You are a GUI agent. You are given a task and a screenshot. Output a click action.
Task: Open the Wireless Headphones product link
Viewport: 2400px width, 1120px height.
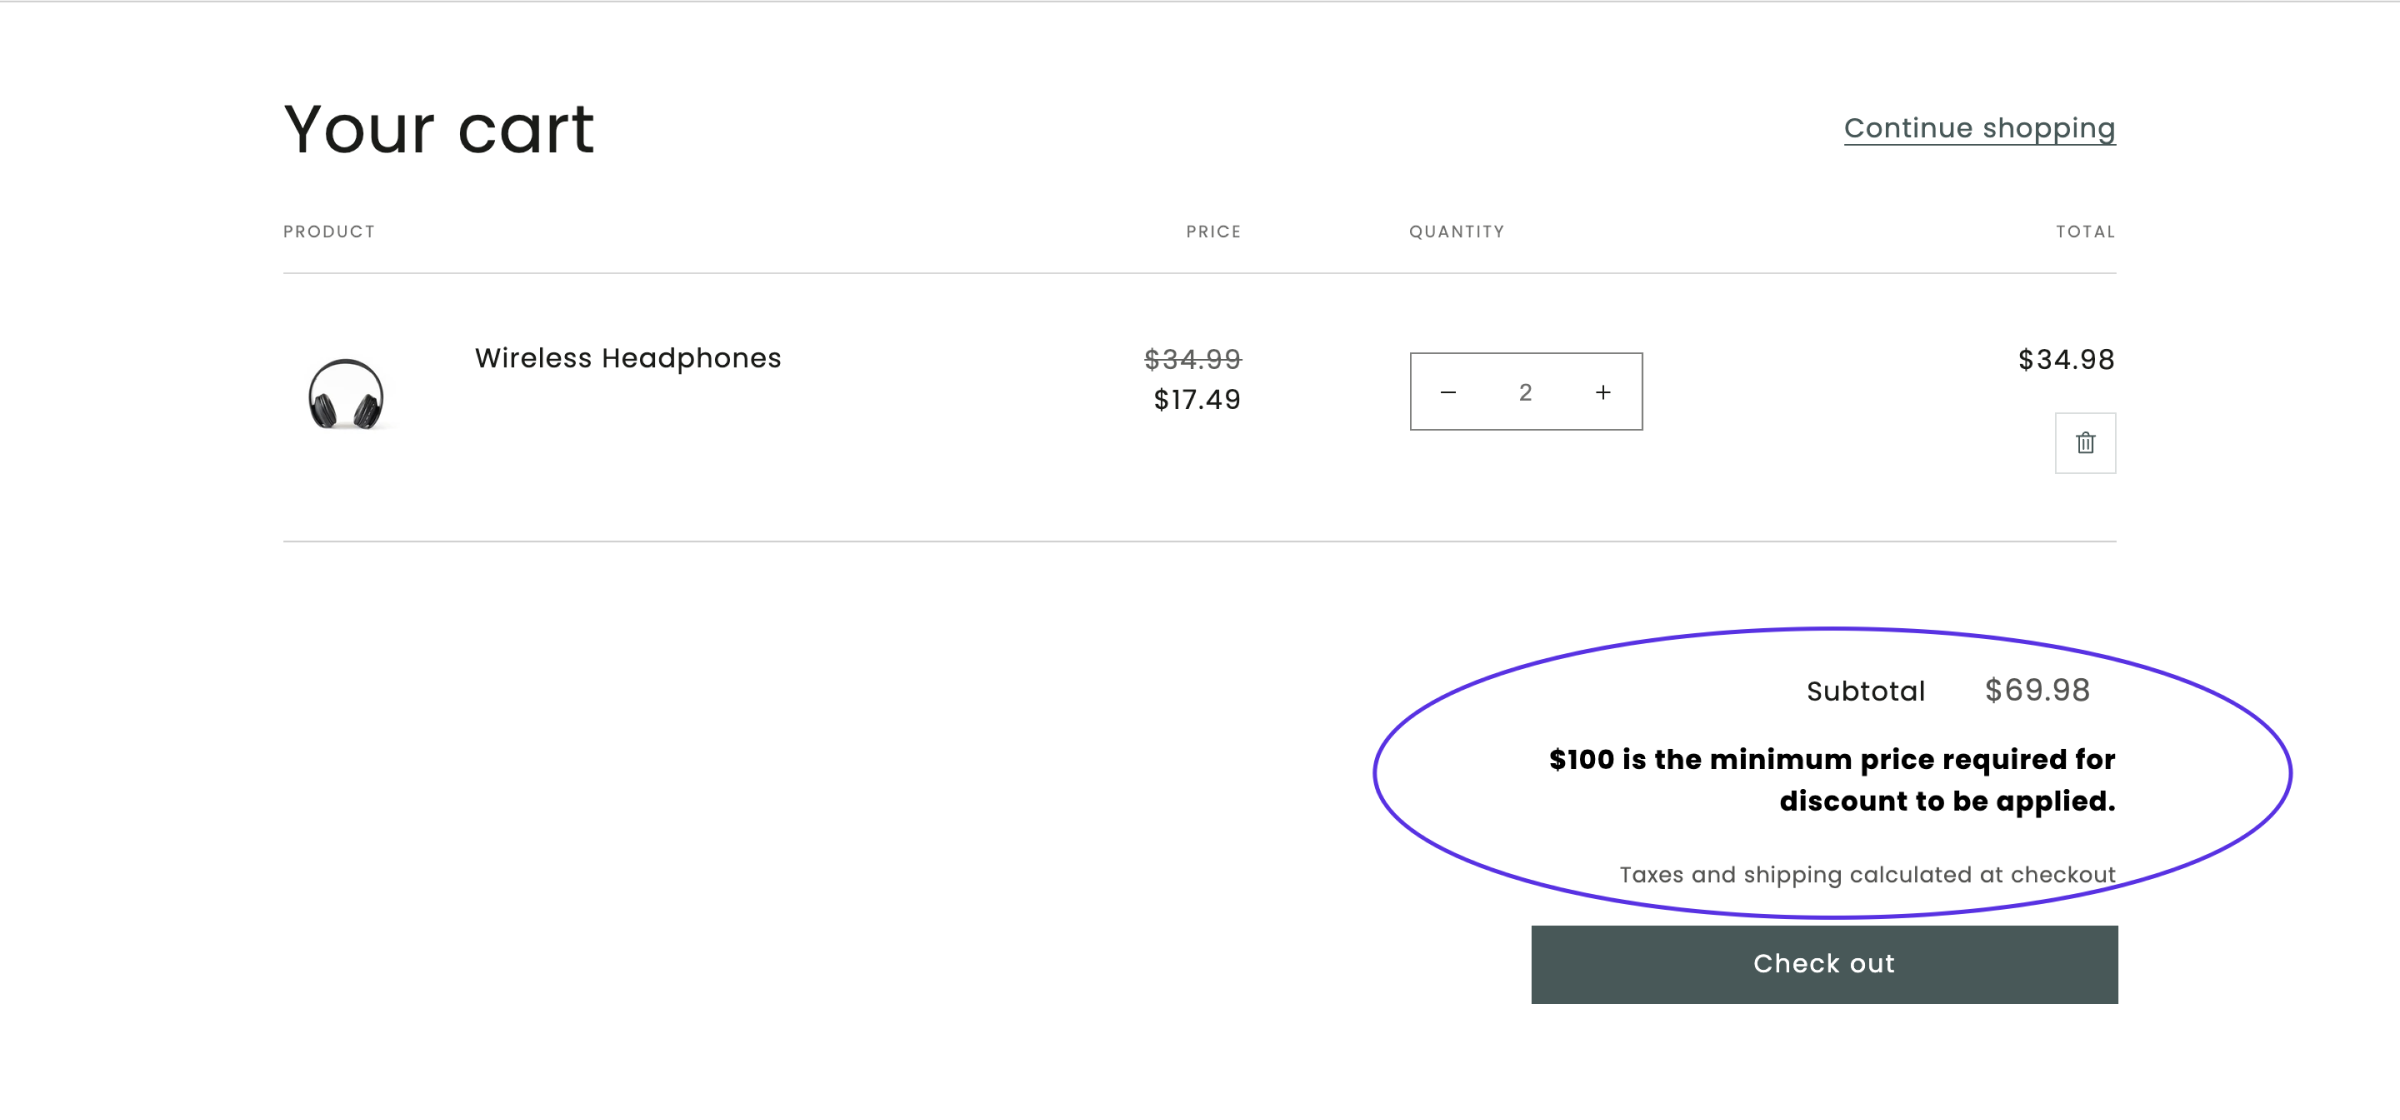(x=627, y=358)
